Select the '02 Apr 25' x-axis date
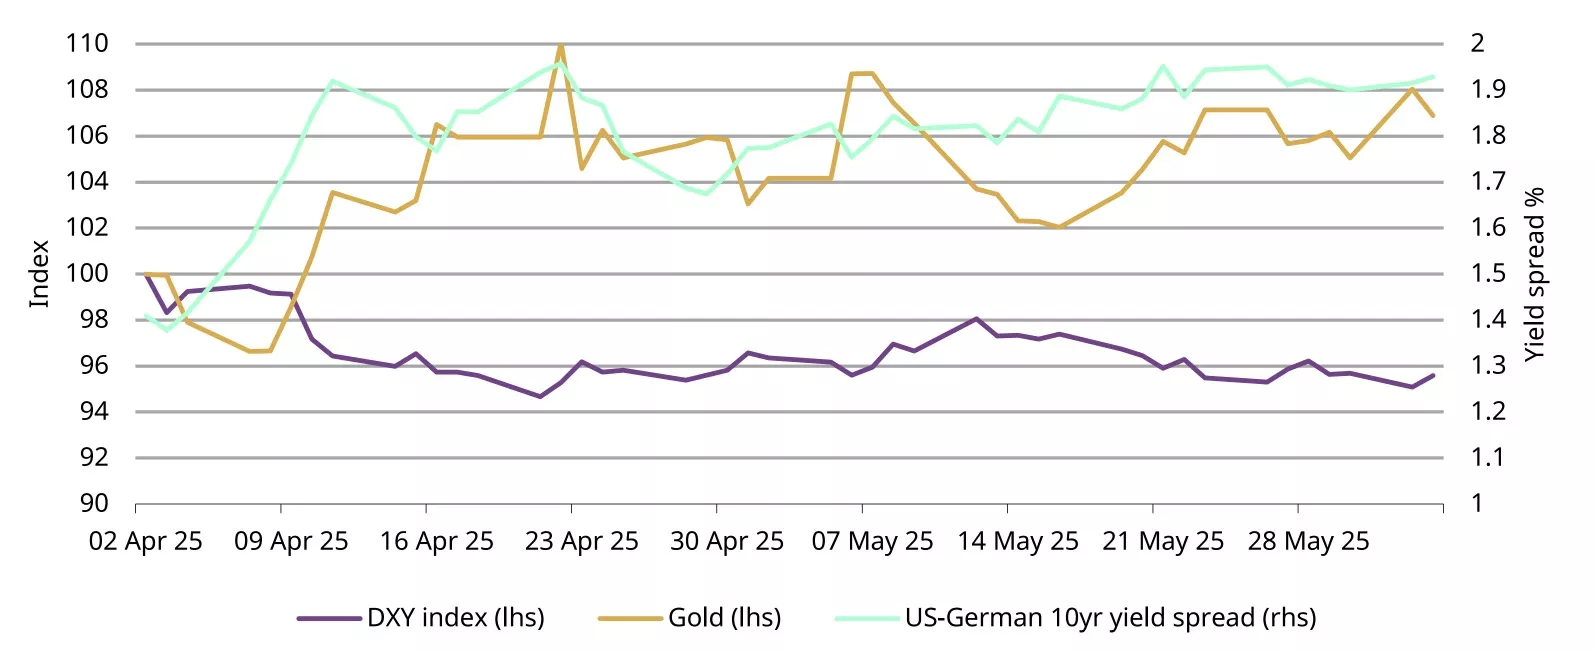 tap(146, 542)
